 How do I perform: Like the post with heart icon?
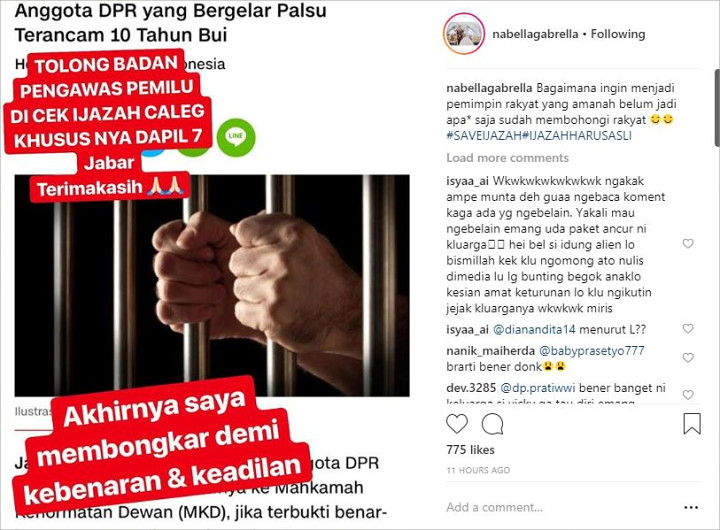coord(457,424)
